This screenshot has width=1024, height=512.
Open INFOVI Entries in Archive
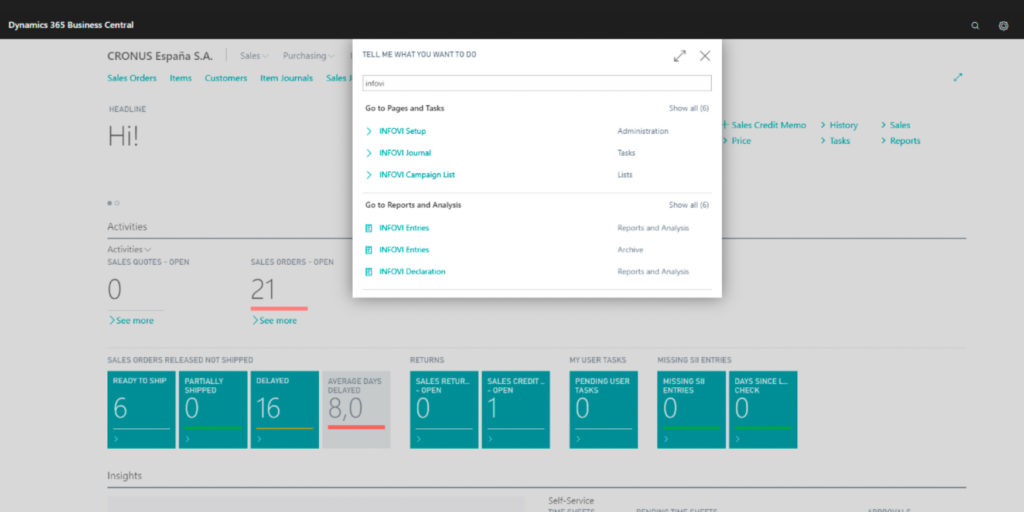[404, 249]
